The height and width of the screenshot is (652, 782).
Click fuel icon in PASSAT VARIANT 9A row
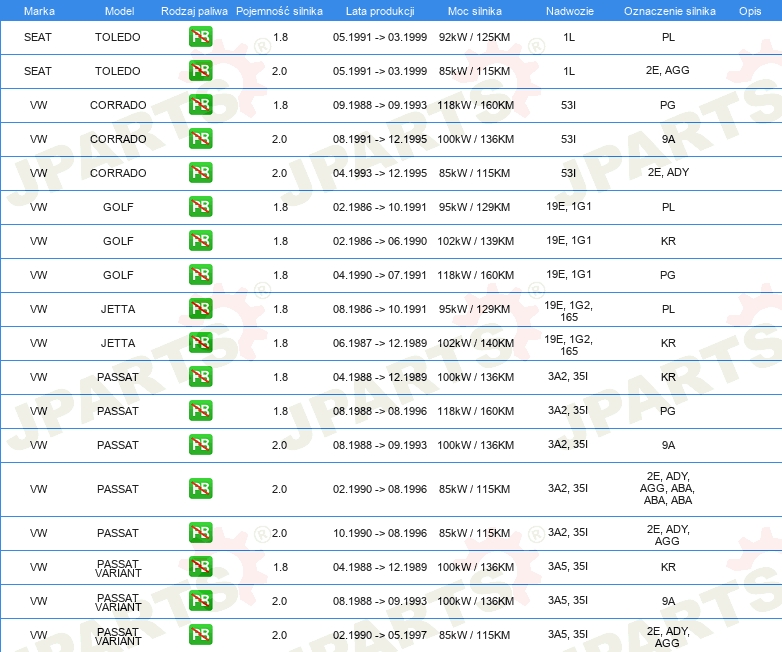[x=200, y=601]
